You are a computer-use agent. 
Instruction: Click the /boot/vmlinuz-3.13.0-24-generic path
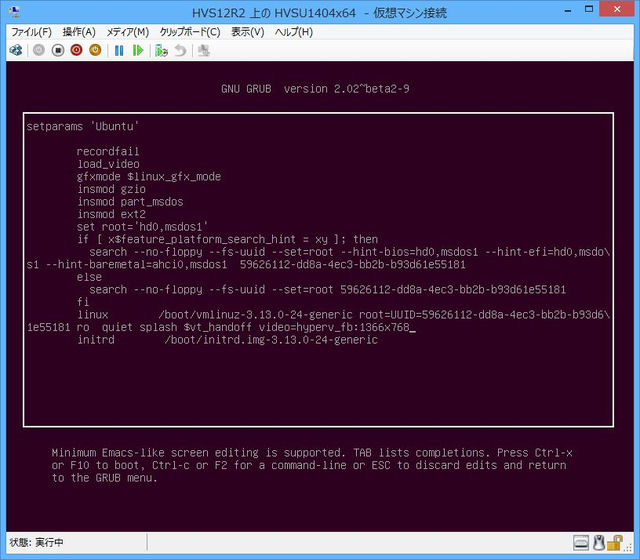click(x=256, y=315)
